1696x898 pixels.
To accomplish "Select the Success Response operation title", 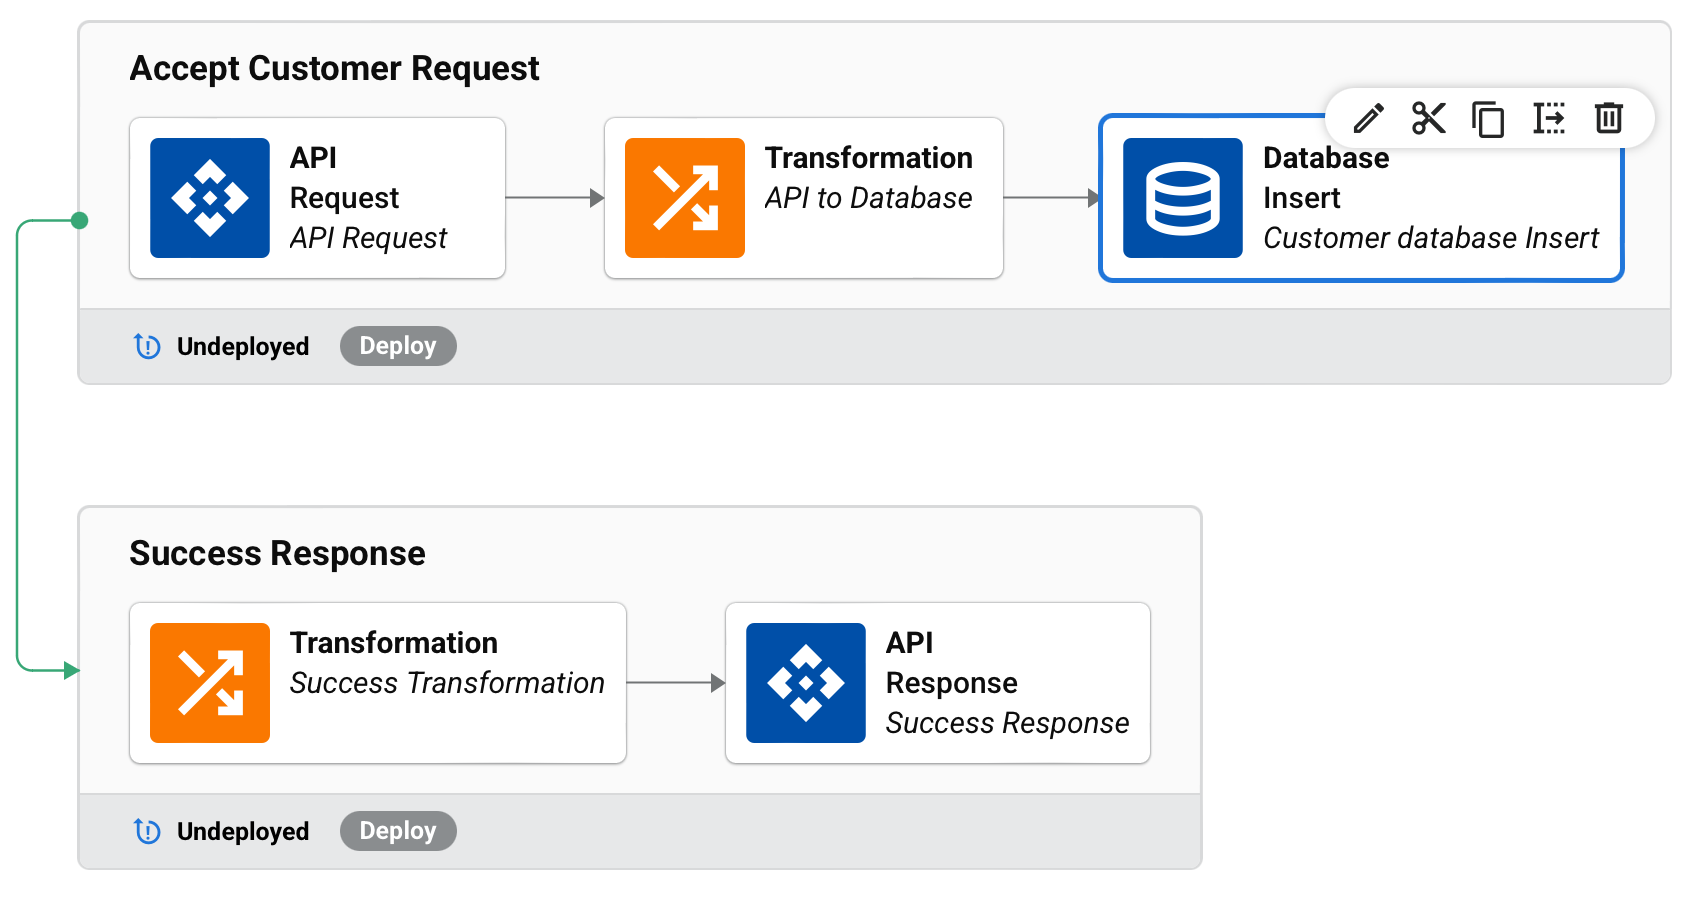I will tap(277, 553).
